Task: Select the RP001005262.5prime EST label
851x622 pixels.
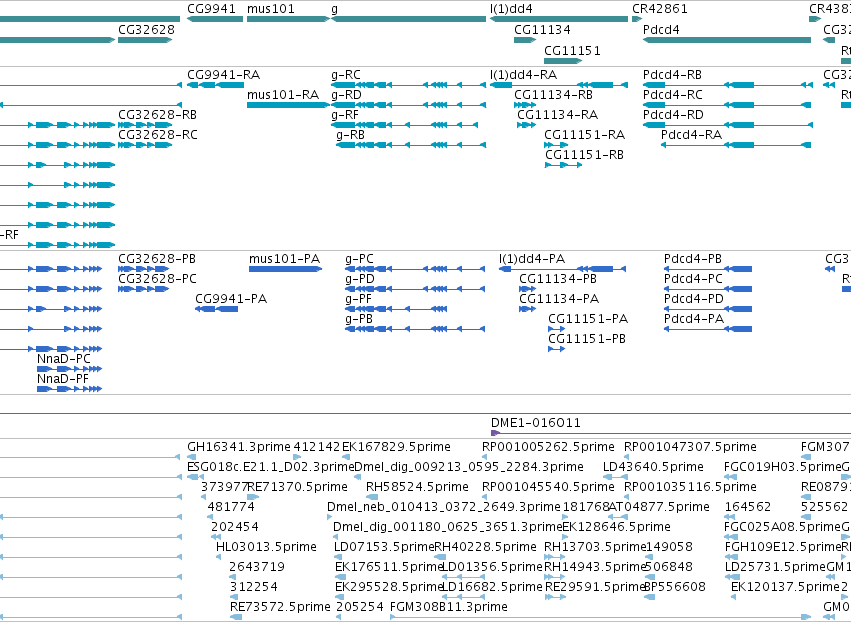Action: coord(548,447)
